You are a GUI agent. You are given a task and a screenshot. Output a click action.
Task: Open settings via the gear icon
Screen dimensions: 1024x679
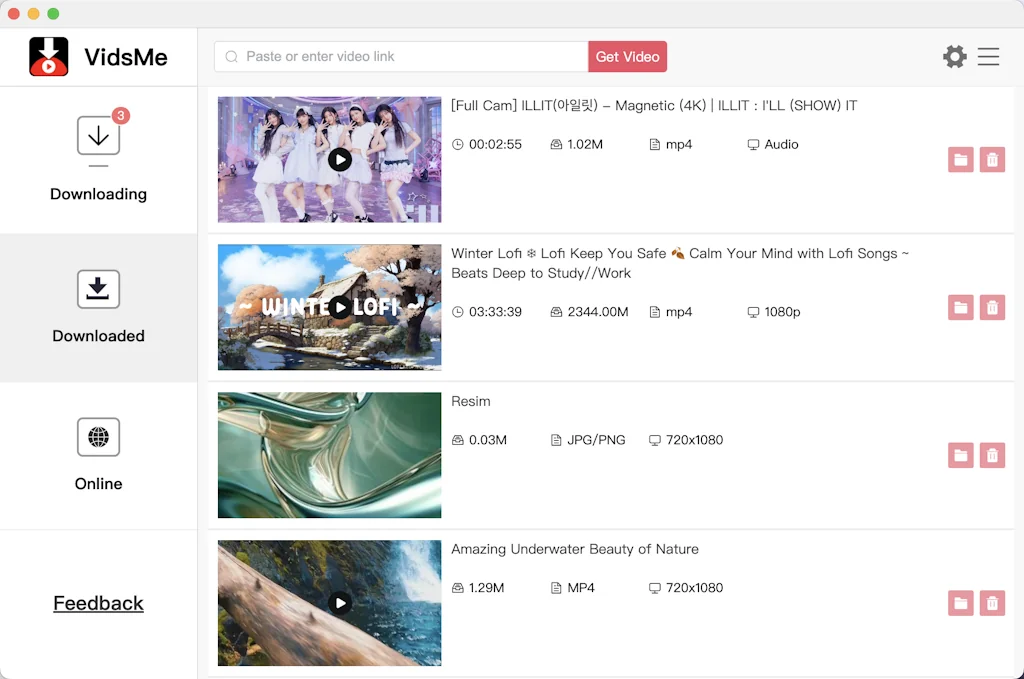coord(955,57)
